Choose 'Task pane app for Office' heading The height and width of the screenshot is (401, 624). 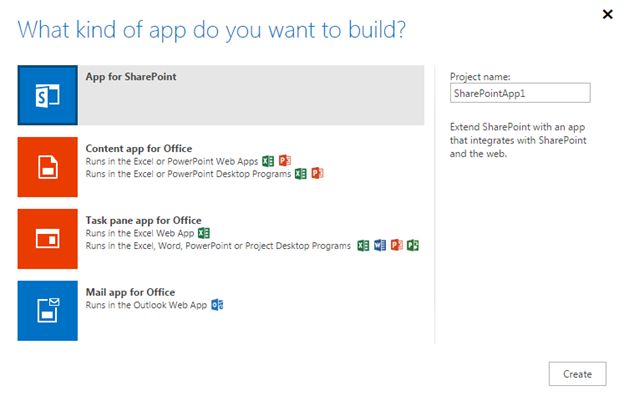(x=144, y=220)
